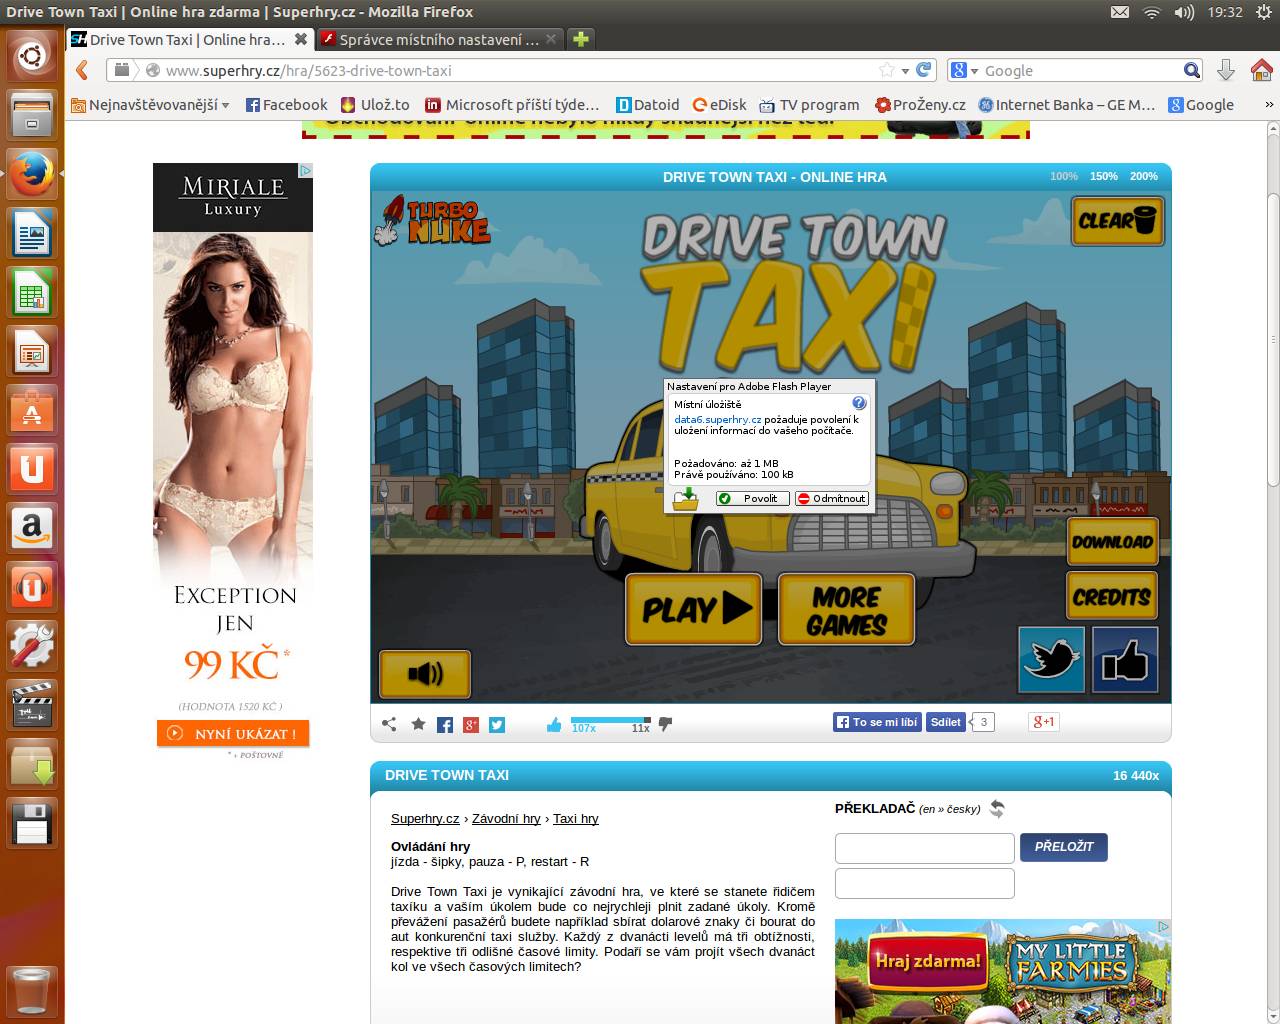
Task: Open Firefox downloads arrow icon
Action: click(1225, 70)
